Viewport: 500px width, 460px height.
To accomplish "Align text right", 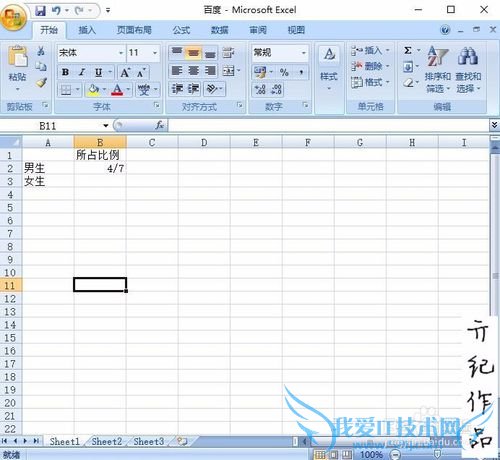I will 210,71.
